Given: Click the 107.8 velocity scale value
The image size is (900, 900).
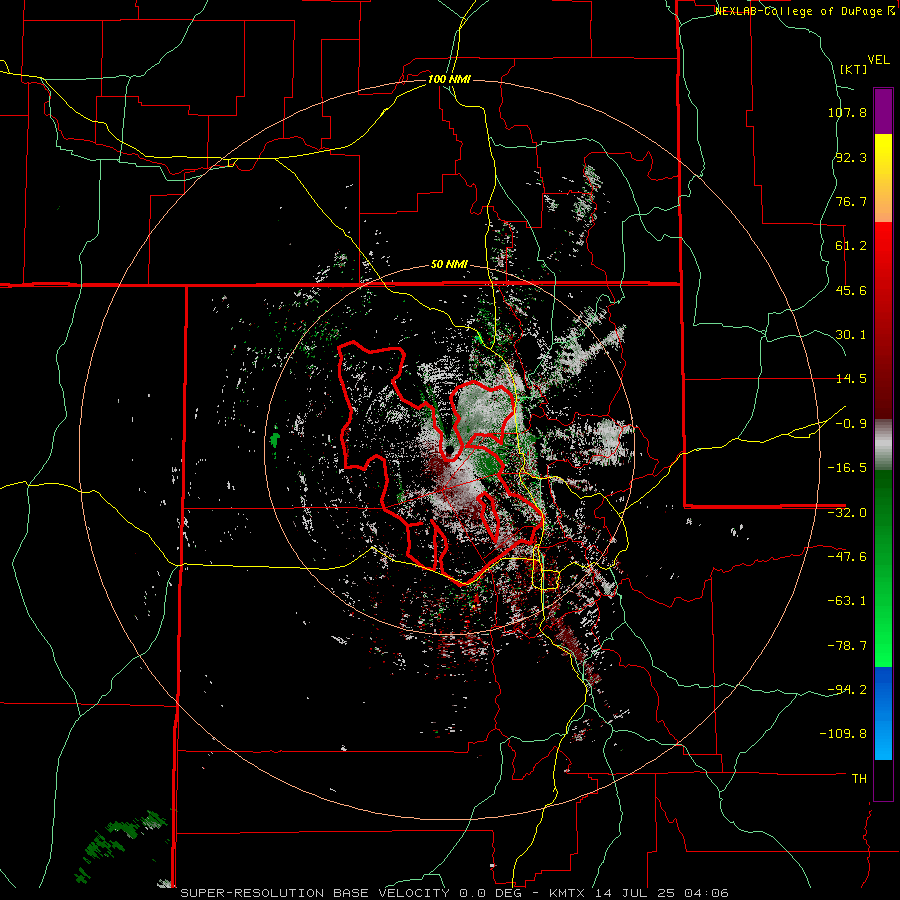Looking at the screenshot, I should click(847, 112).
